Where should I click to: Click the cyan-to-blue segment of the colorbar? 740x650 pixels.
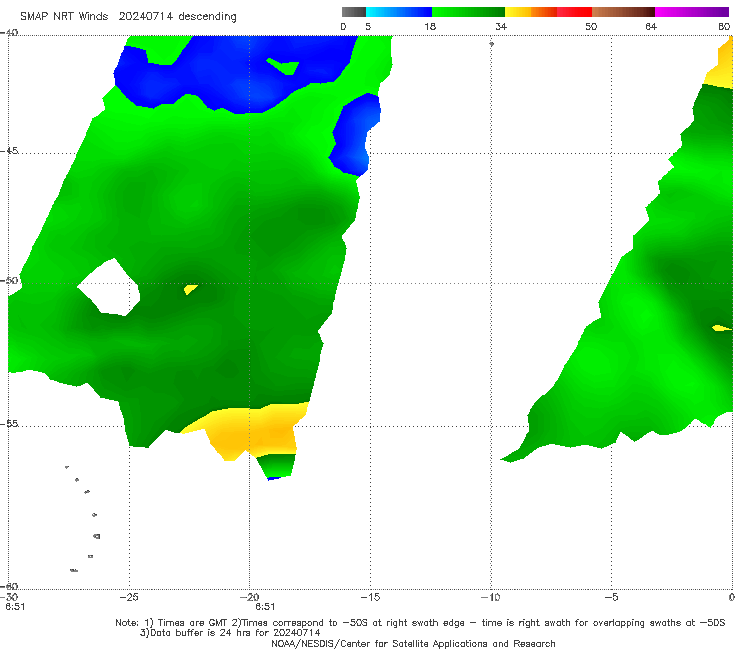[399, 12]
